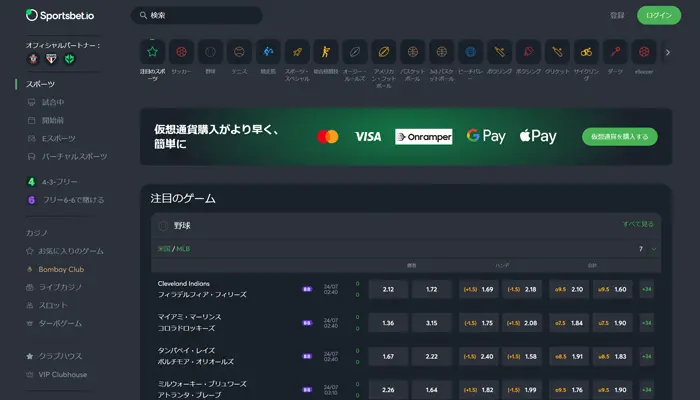Viewport: 700px width, 400px height.
Task: Select the cycling (サイクリング) icon
Action: click(586, 52)
